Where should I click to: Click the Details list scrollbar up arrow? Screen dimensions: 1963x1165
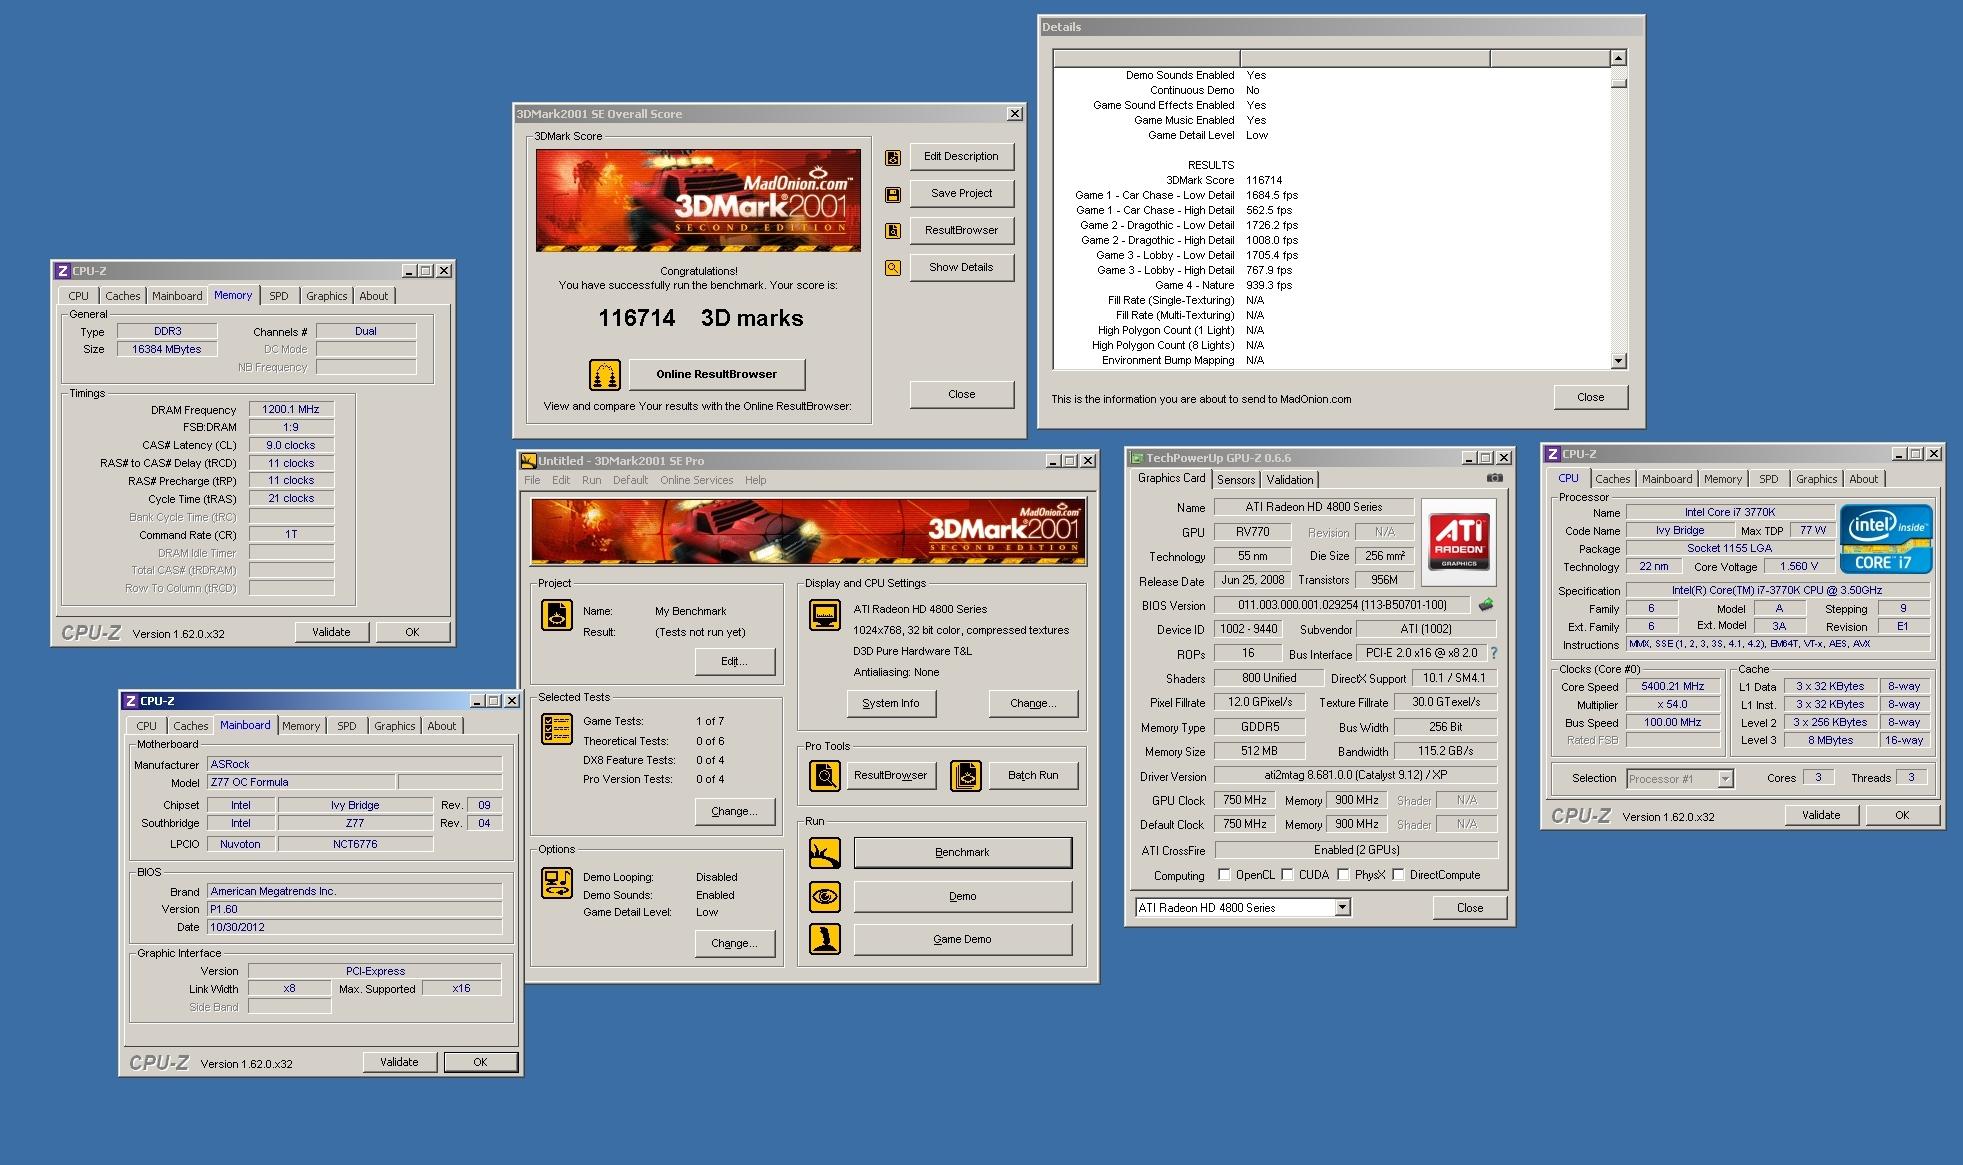(1619, 58)
